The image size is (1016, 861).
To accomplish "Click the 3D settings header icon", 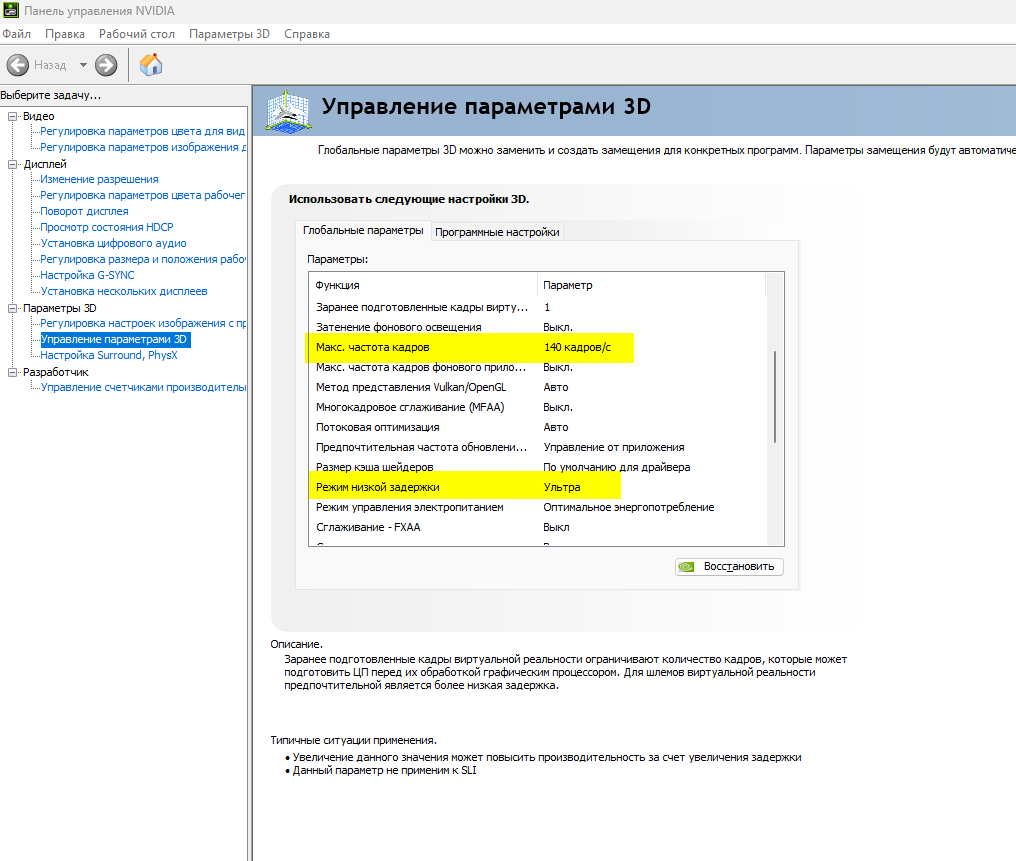I will [x=288, y=111].
